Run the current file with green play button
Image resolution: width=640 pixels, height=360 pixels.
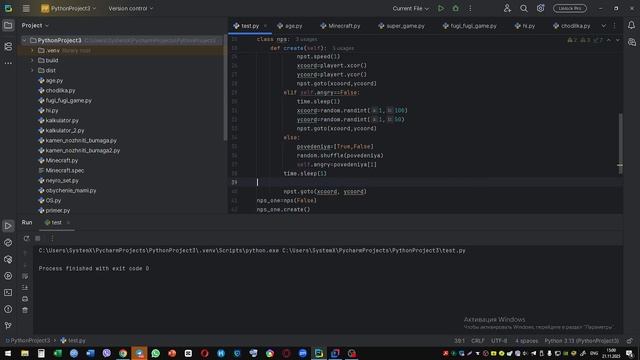[x=441, y=8]
